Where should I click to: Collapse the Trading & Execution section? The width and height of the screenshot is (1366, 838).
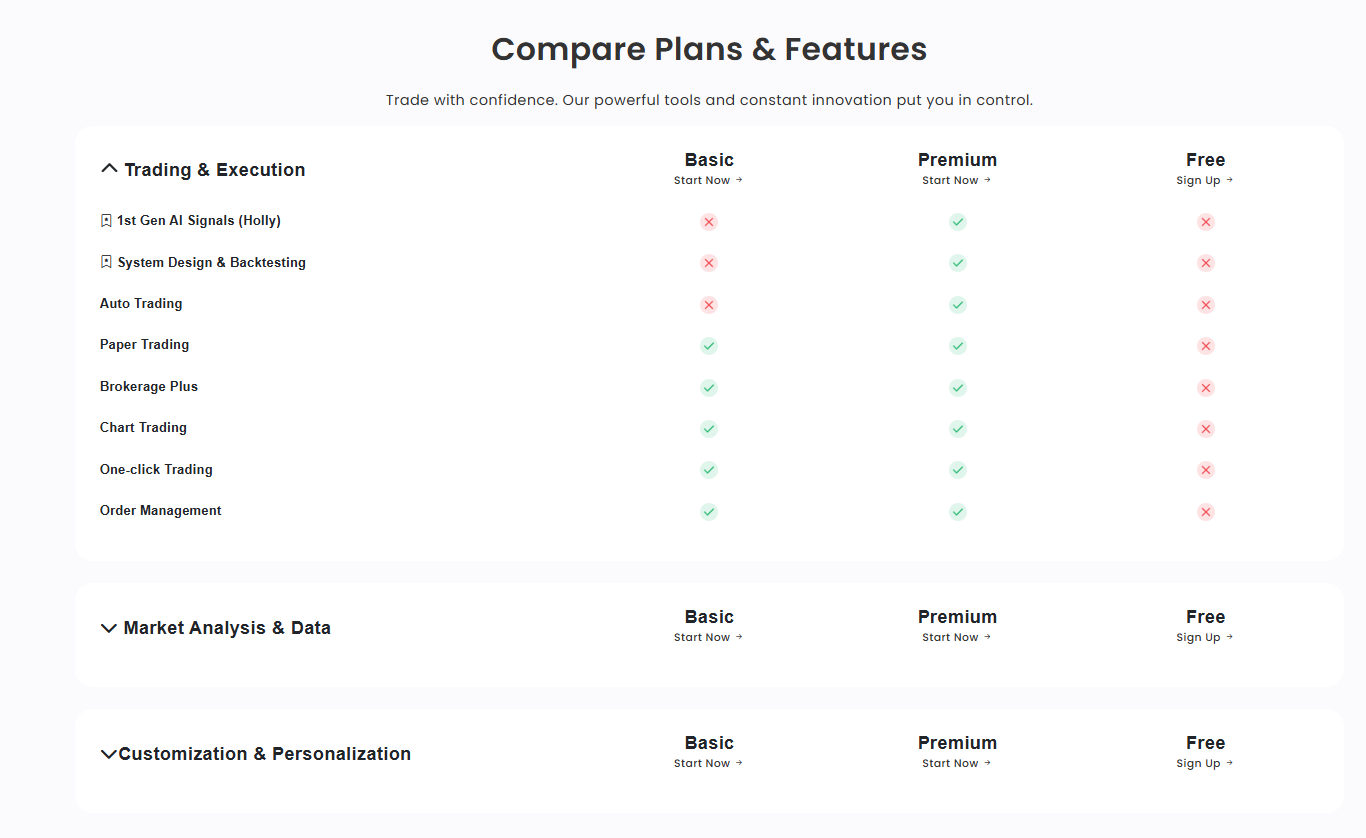(109, 169)
